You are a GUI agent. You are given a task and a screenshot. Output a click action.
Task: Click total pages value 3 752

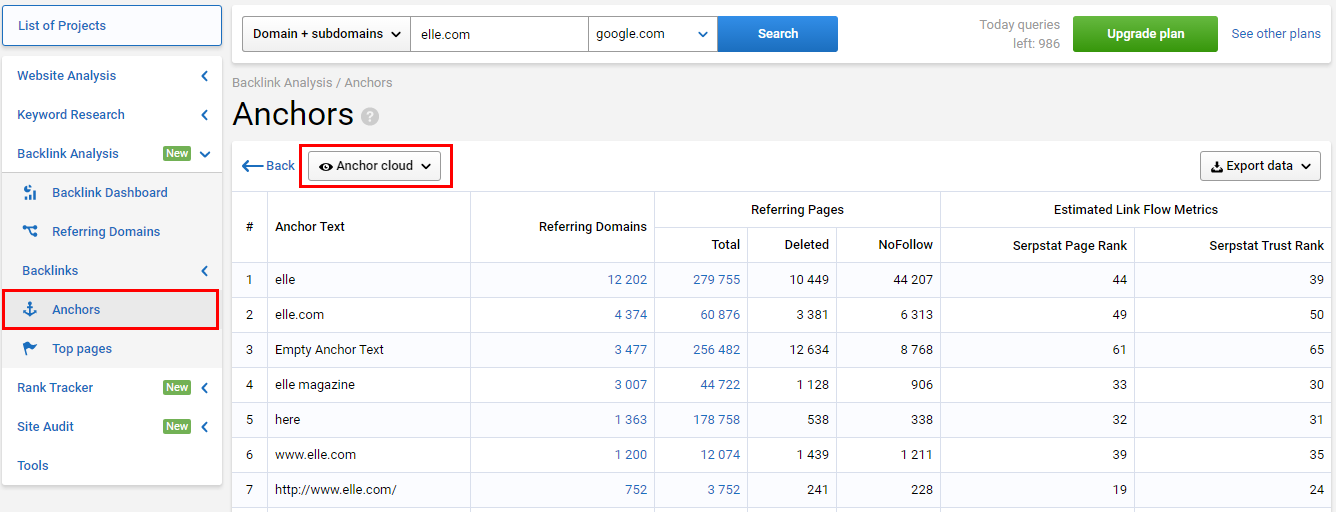[725, 490]
